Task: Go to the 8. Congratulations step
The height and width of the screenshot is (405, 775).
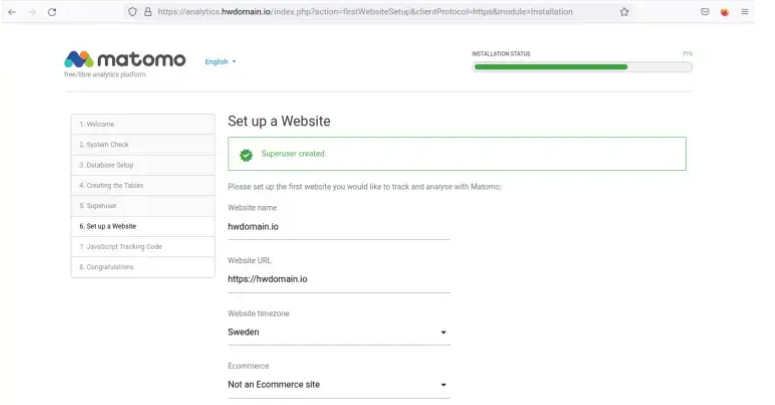Action: (x=143, y=267)
